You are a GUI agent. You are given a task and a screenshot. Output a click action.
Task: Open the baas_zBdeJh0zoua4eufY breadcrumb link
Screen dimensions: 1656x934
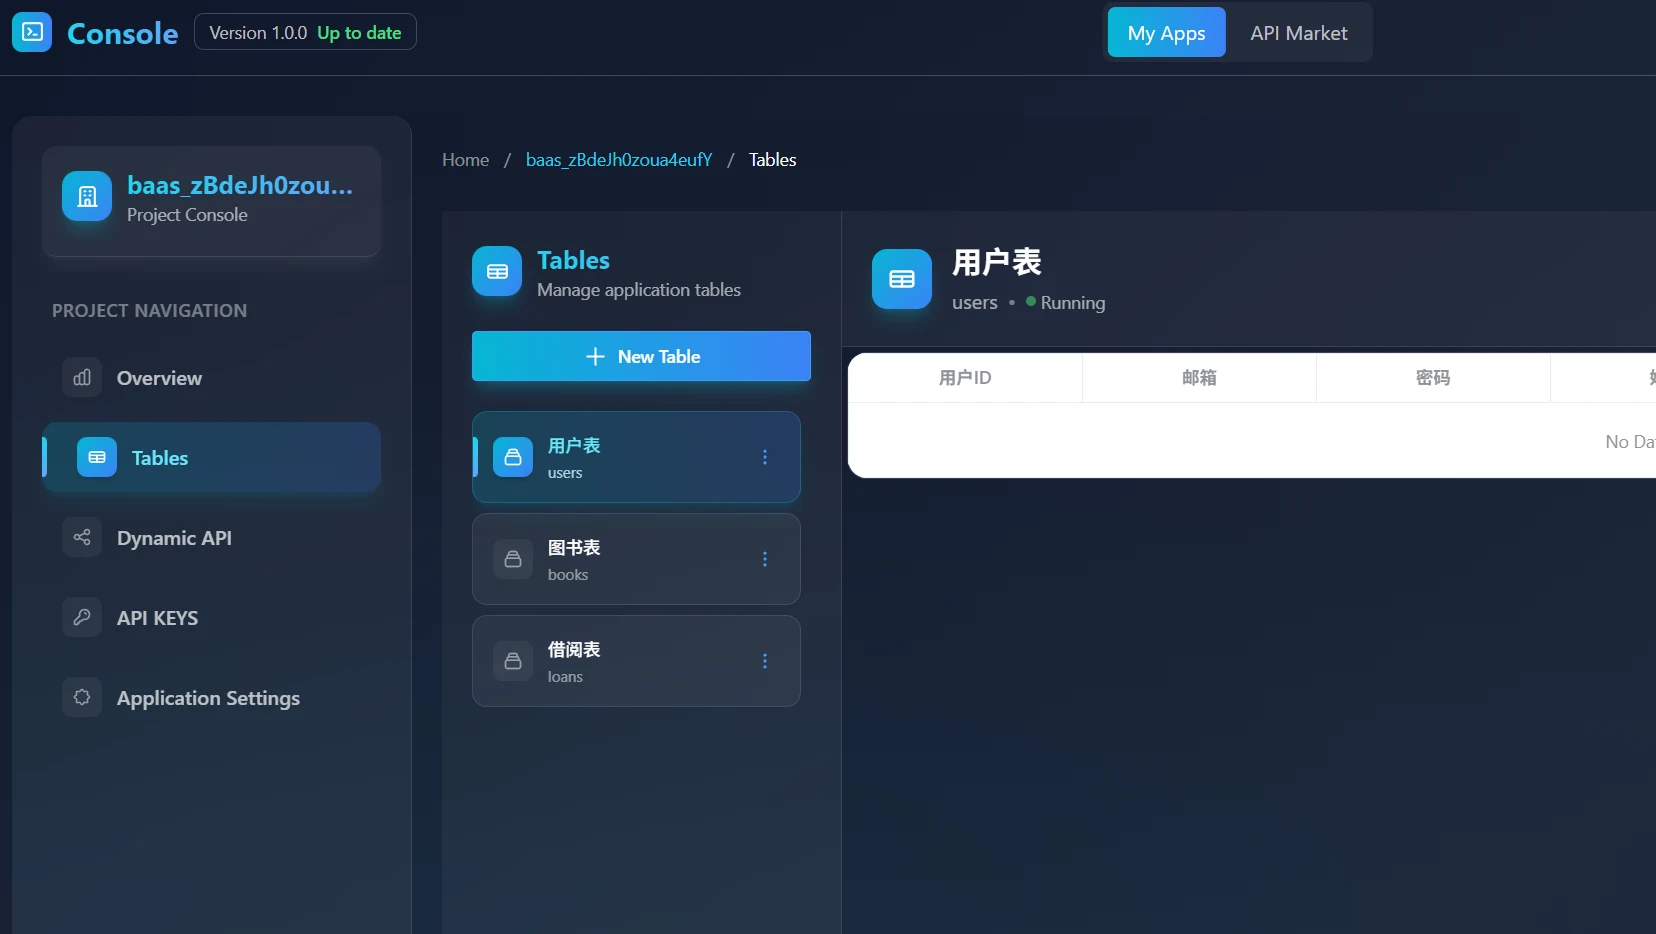point(619,160)
